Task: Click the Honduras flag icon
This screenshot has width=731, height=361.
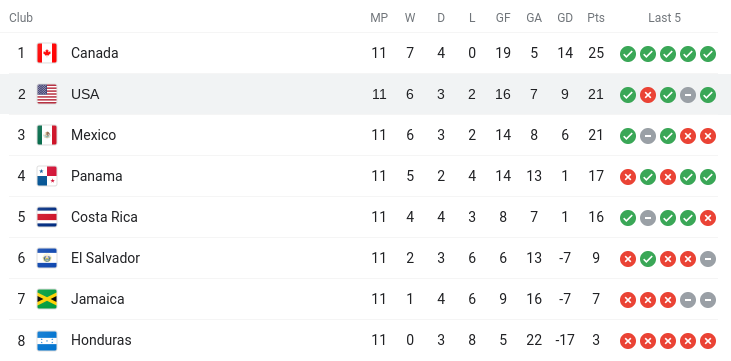Action: 47,340
